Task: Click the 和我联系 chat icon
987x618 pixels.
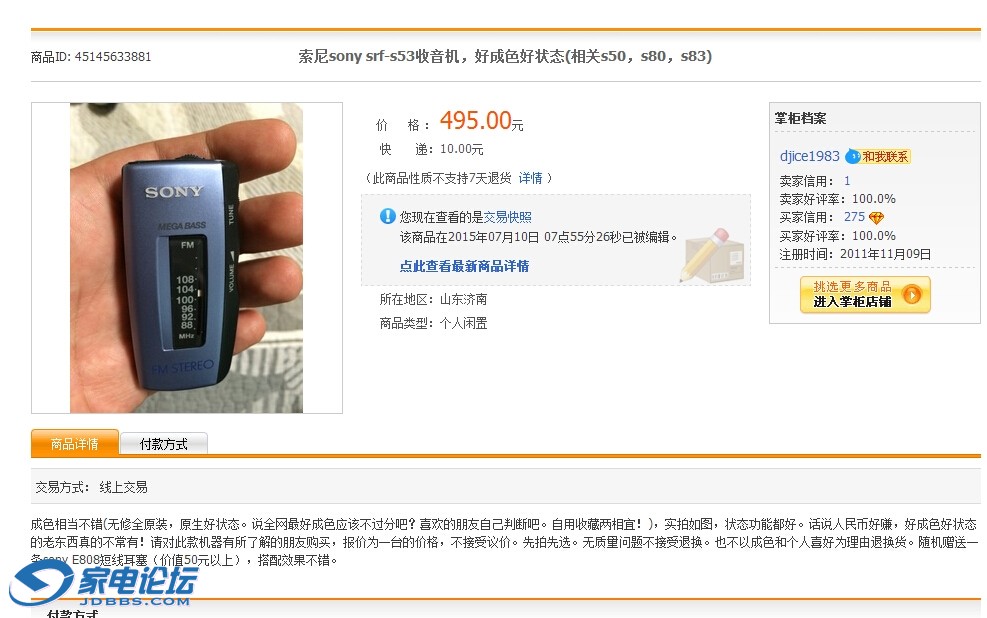Action: pyautogui.click(x=878, y=156)
